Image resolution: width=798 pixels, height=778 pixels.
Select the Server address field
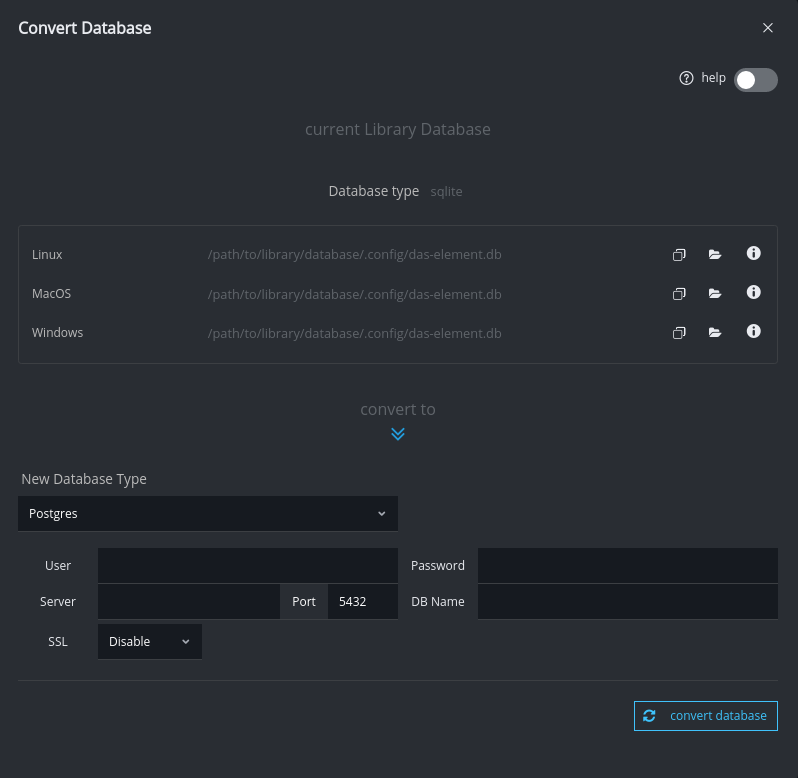(188, 602)
